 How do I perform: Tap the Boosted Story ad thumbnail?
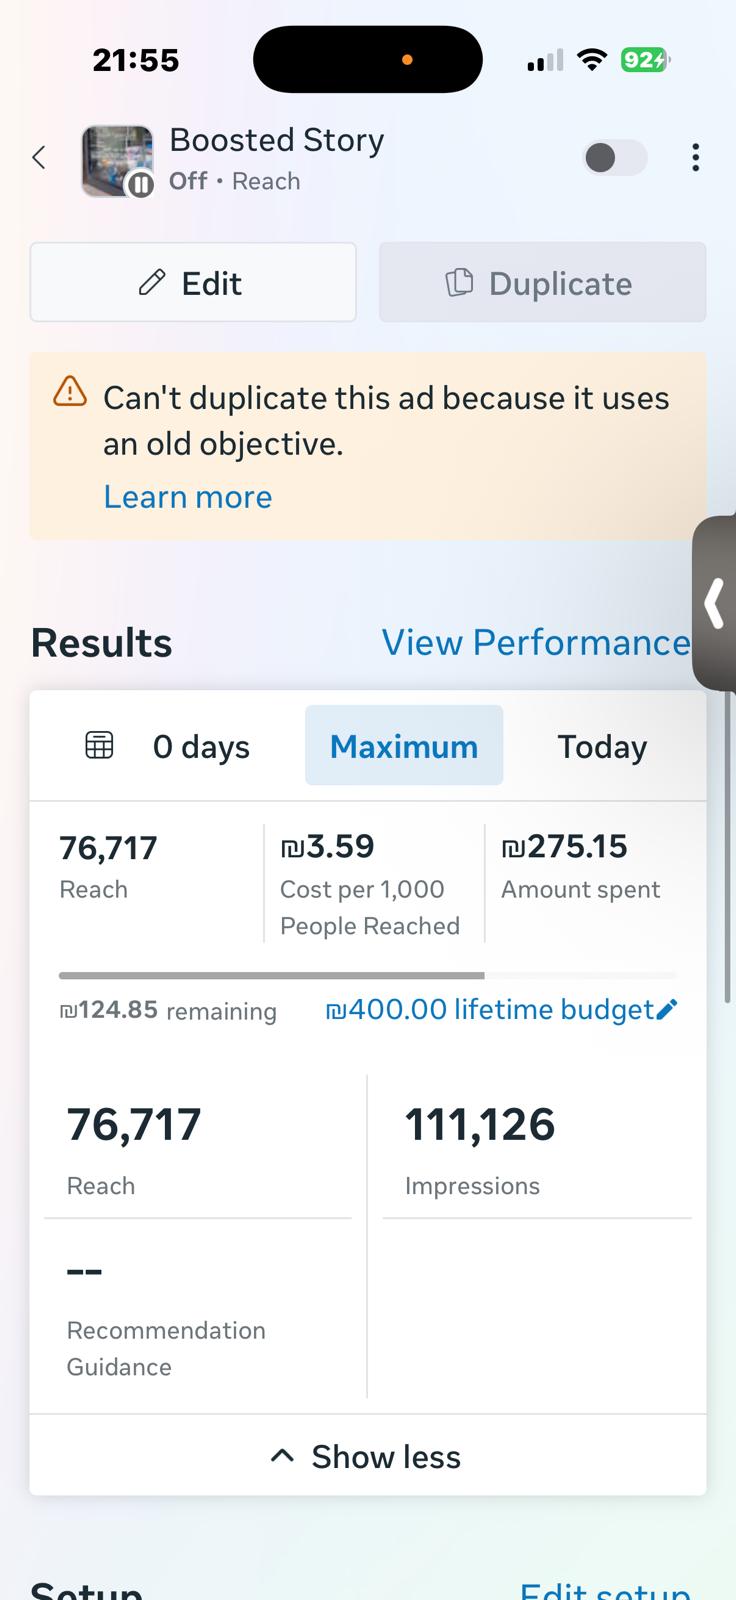[117, 160]
